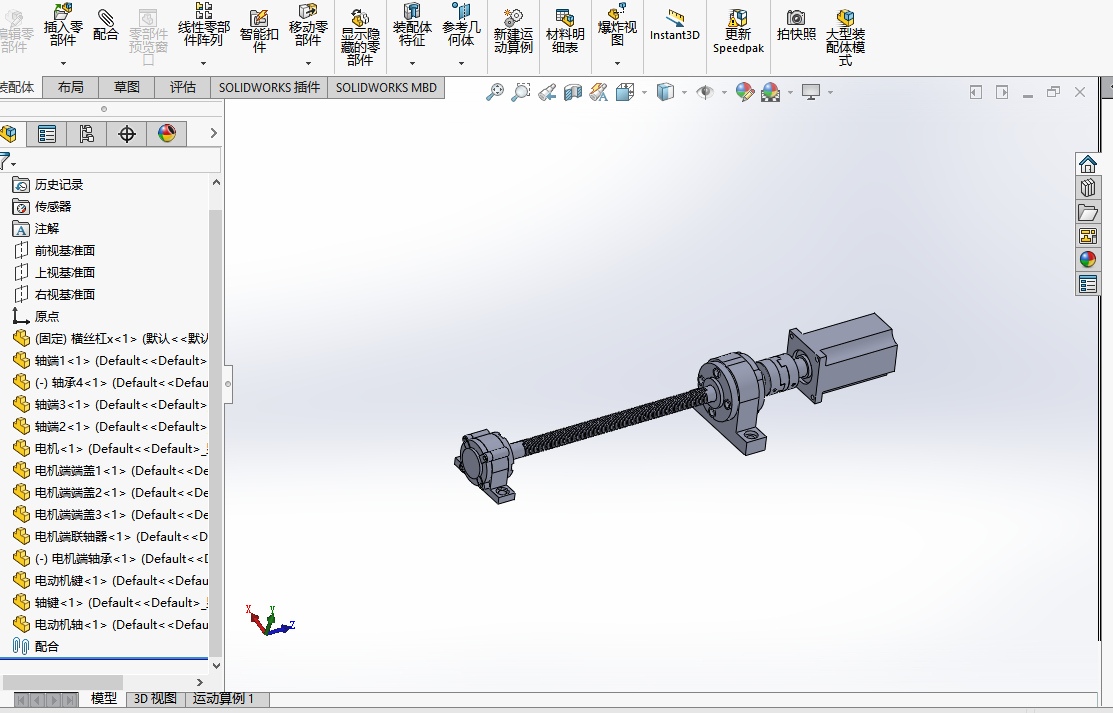Click the Mate (配合) tool icon
The image size is (1113, 713).
pyautogui.click(x=106, y=26)
